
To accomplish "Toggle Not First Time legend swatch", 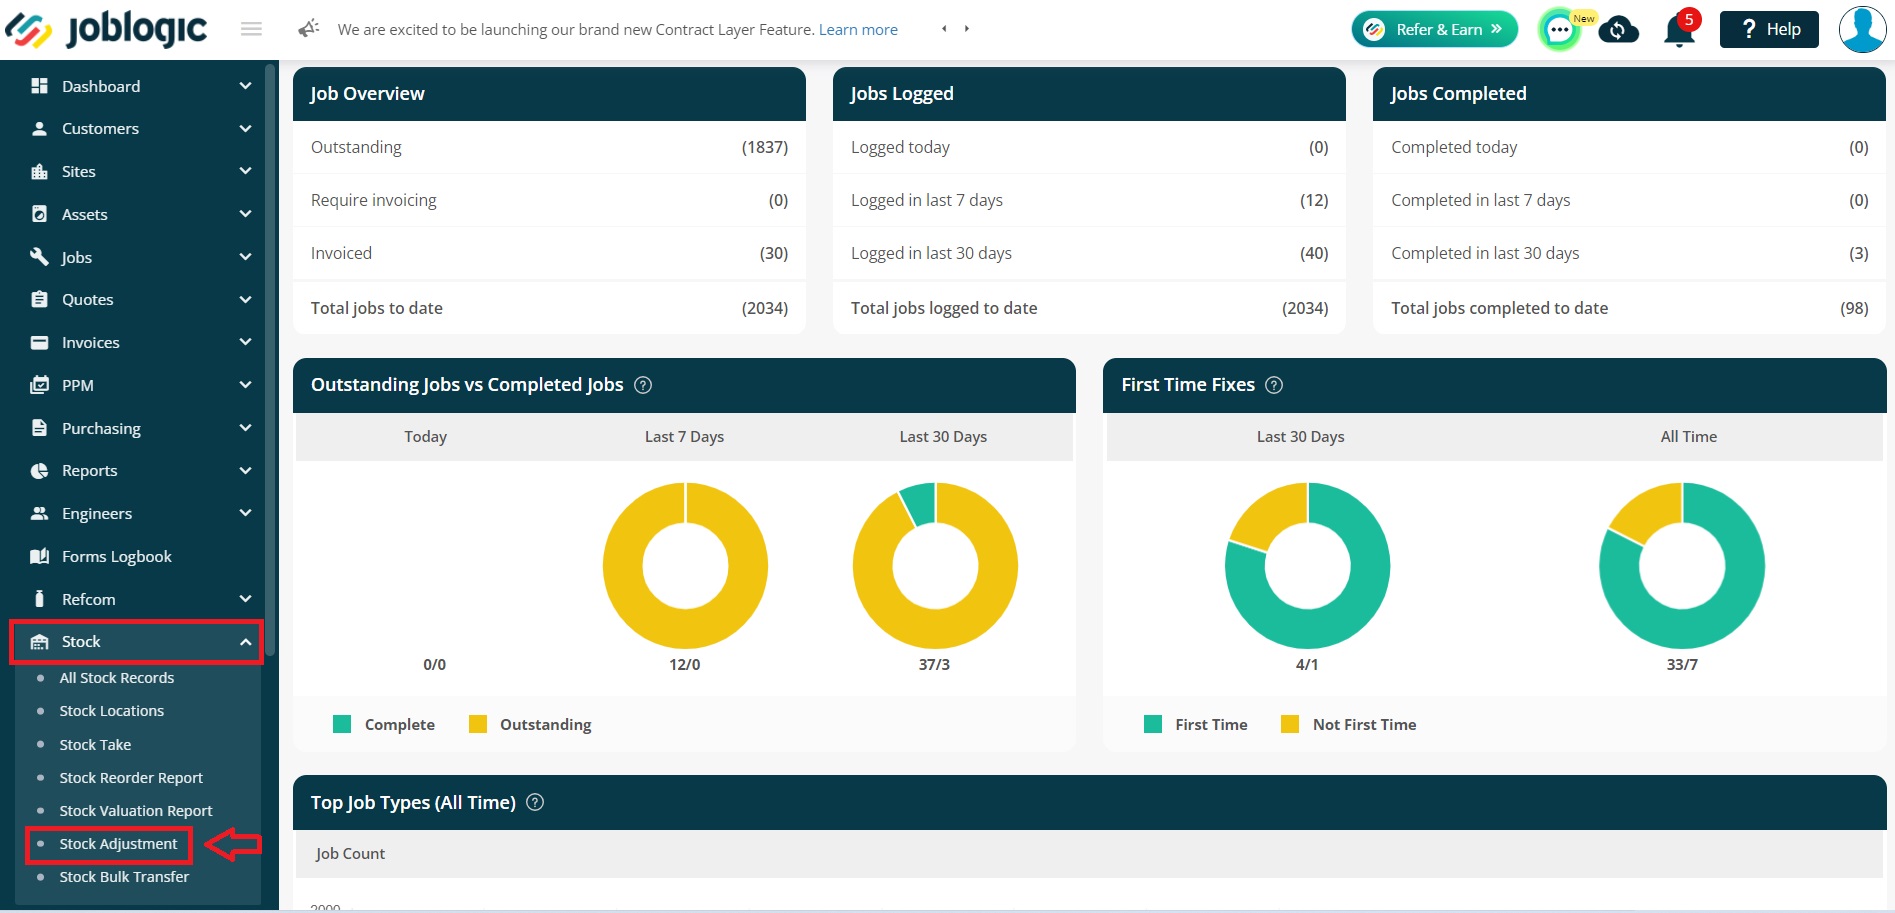I will [1290, 724].
